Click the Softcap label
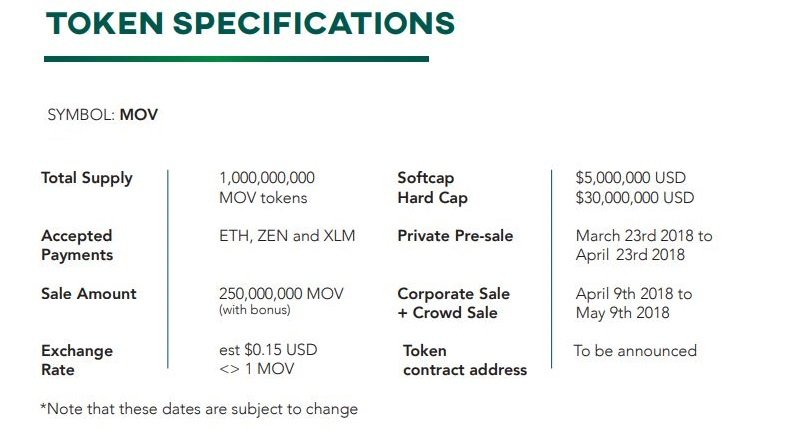The height and width of the screenshot is (440, 788). pyautogui.click(x=426, y=178)
